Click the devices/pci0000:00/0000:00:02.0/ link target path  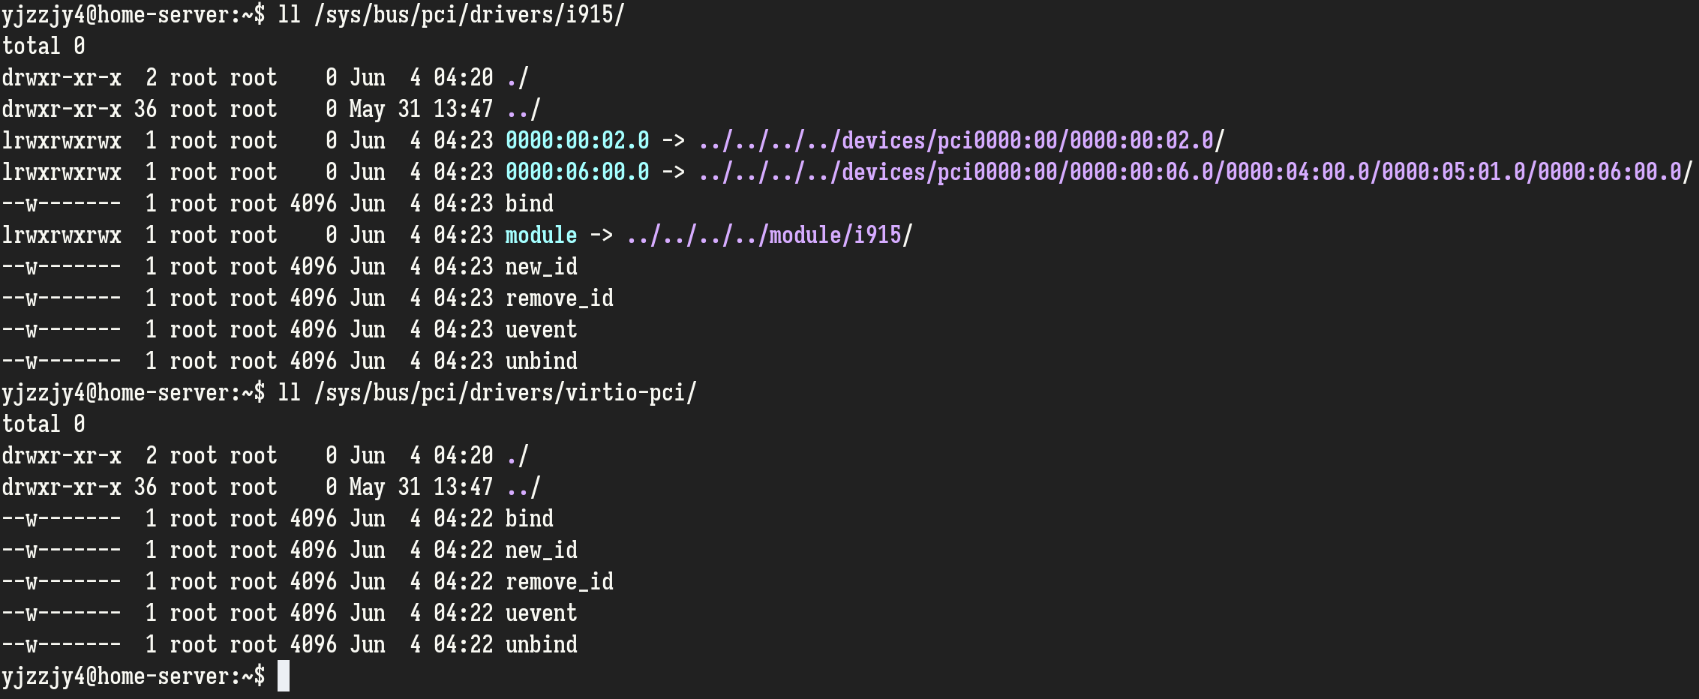tap(961, 141)
